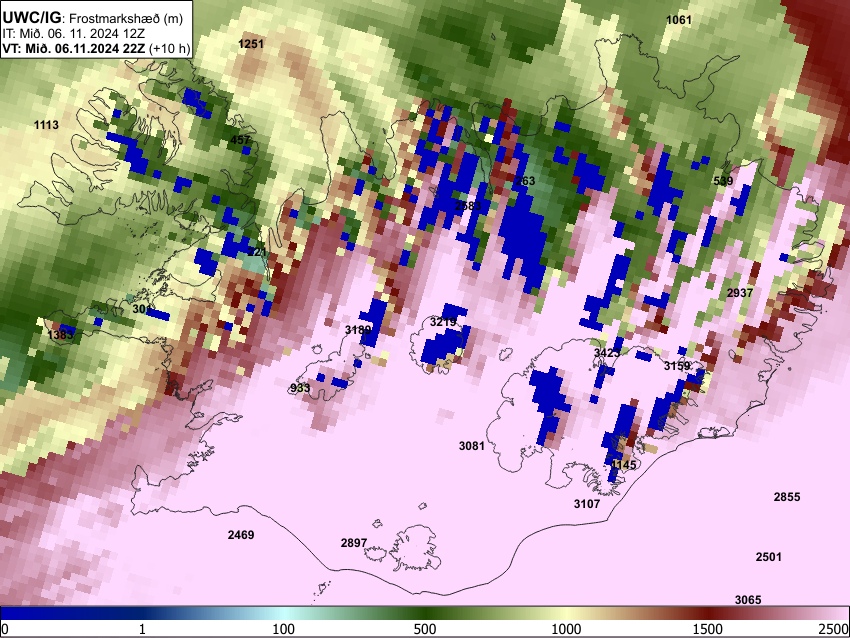Click the map value 3189

358,330
